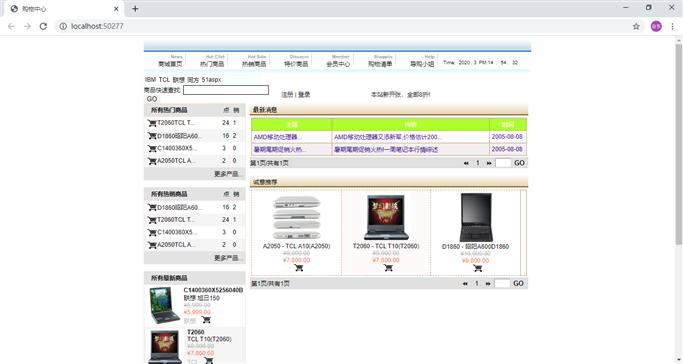The height and width of the screenshot is (364, 683).
Task: Open a new browser tab with plus icon
Action: pyautogui.click(x=135, y=9)
